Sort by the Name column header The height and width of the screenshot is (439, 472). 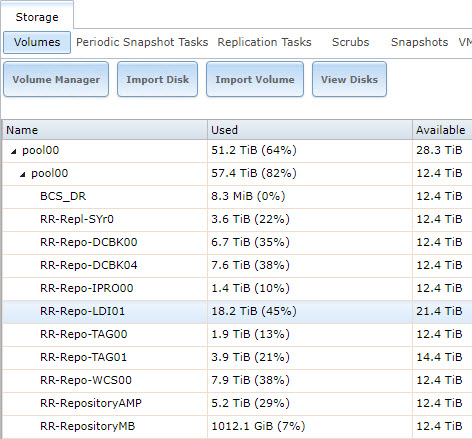[x=105, y=130]
